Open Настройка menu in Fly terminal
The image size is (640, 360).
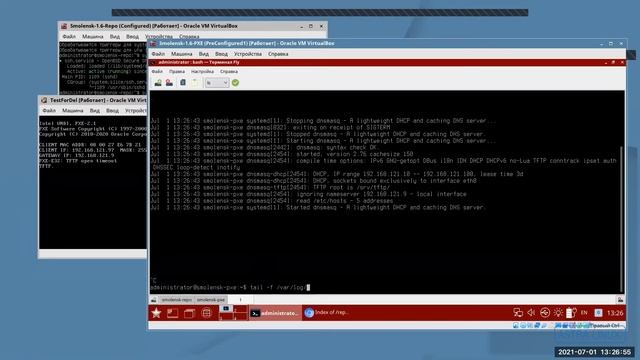coord(202,71)
